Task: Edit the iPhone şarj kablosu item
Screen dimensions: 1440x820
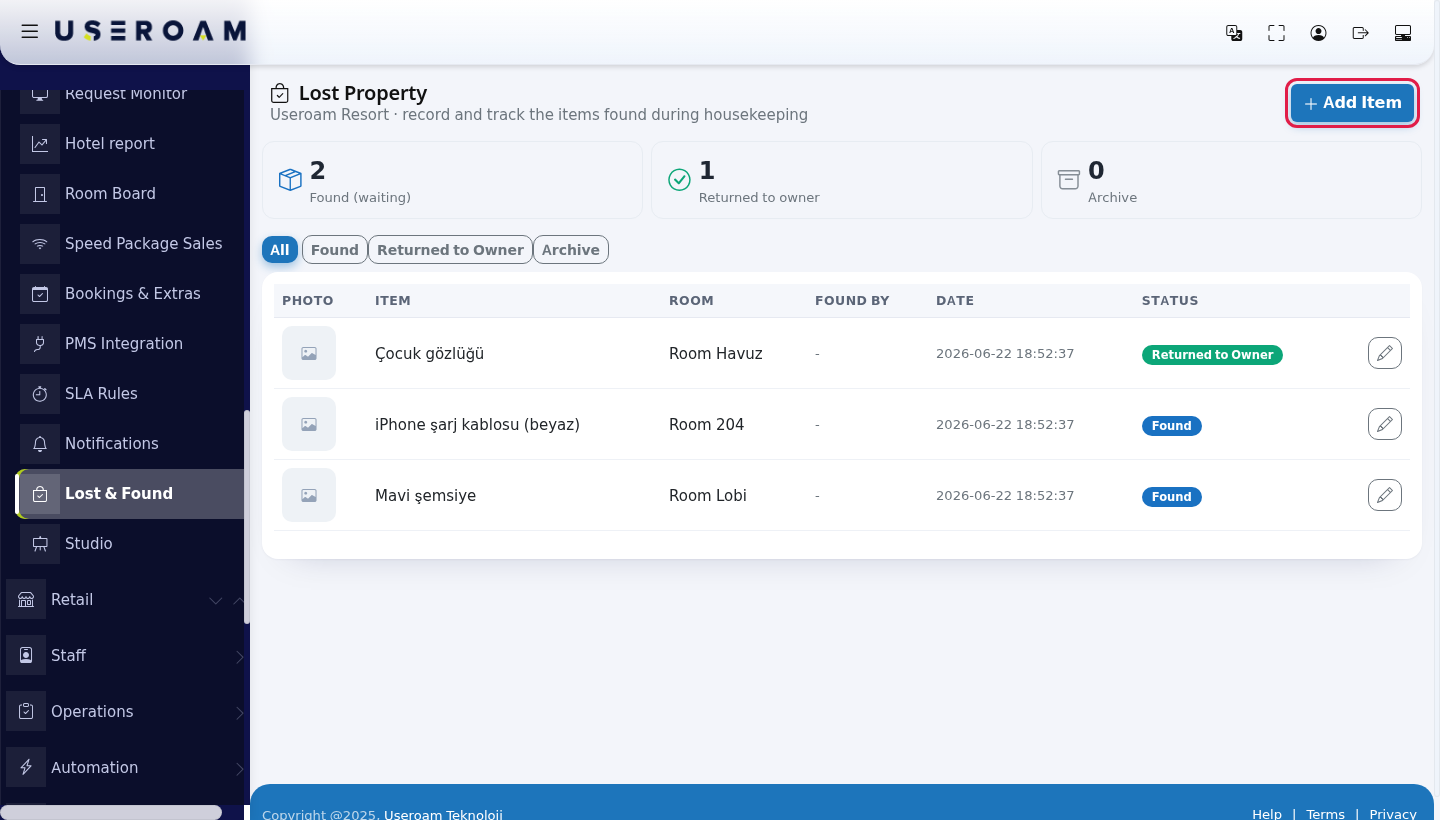Action: (1385, 424)
